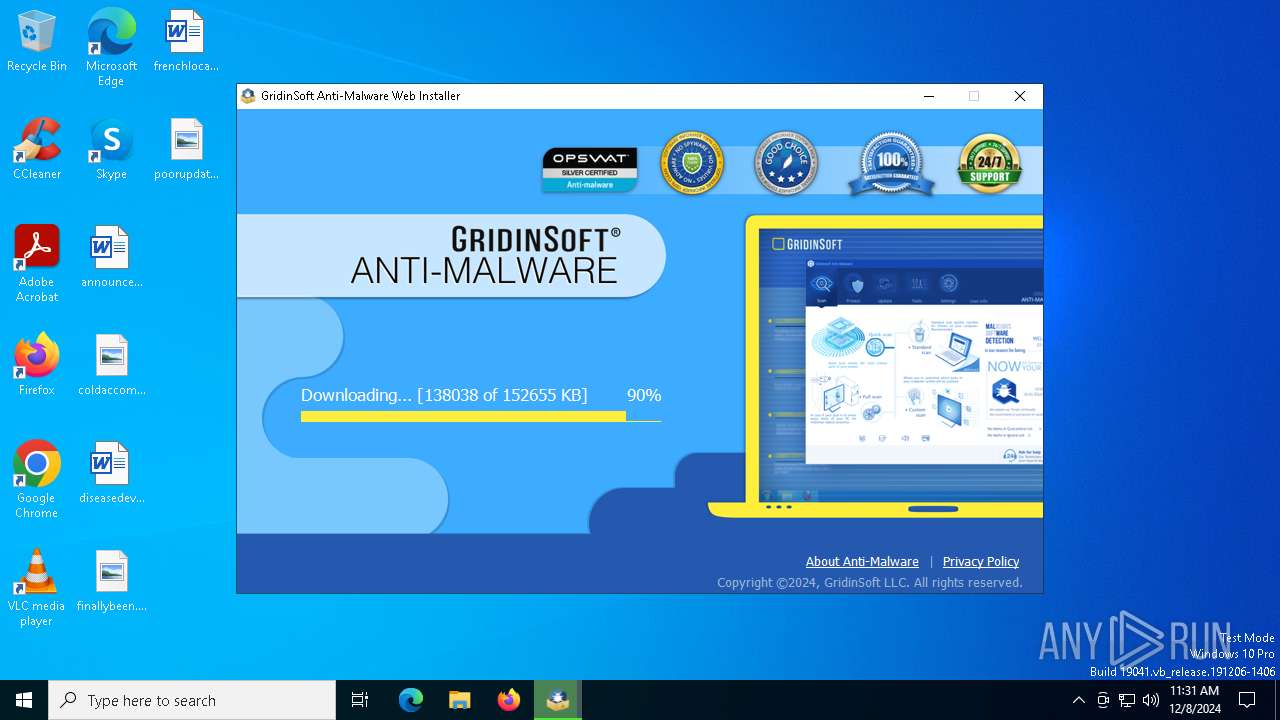Screen dimensions: 1280x720
Task: Open VLC media player desktop shortcut
Action: [x=37, y=587]
